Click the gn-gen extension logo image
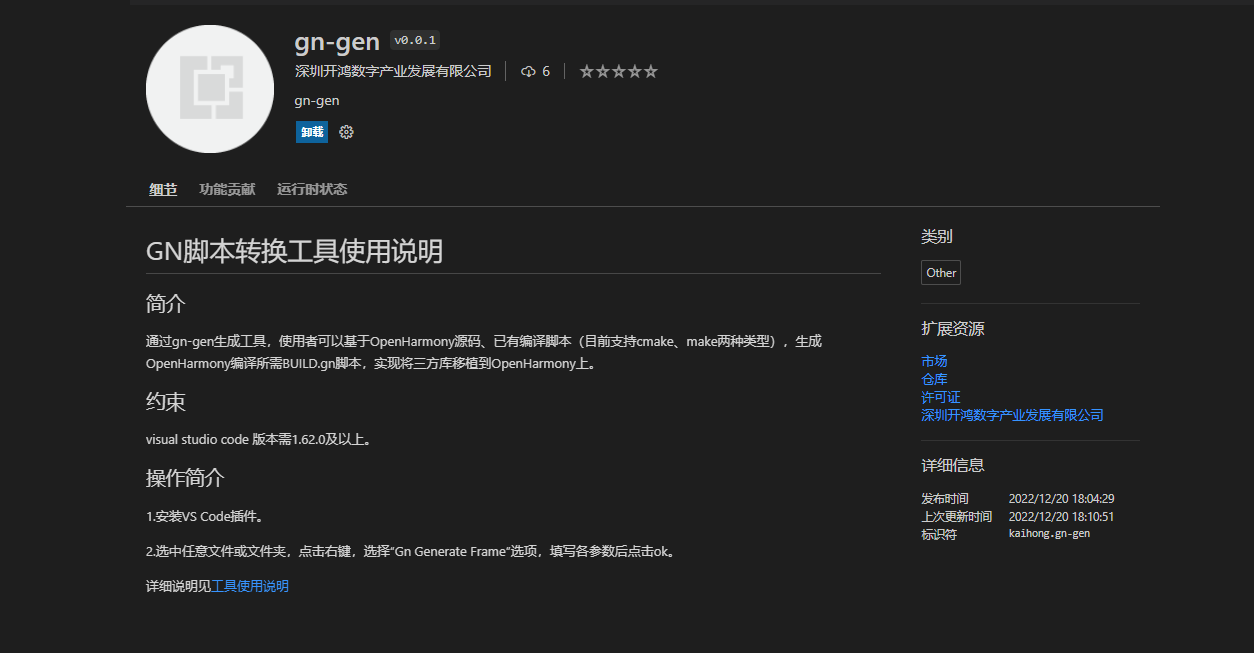This screenshot has width=1254, height=653. [210, 89]
